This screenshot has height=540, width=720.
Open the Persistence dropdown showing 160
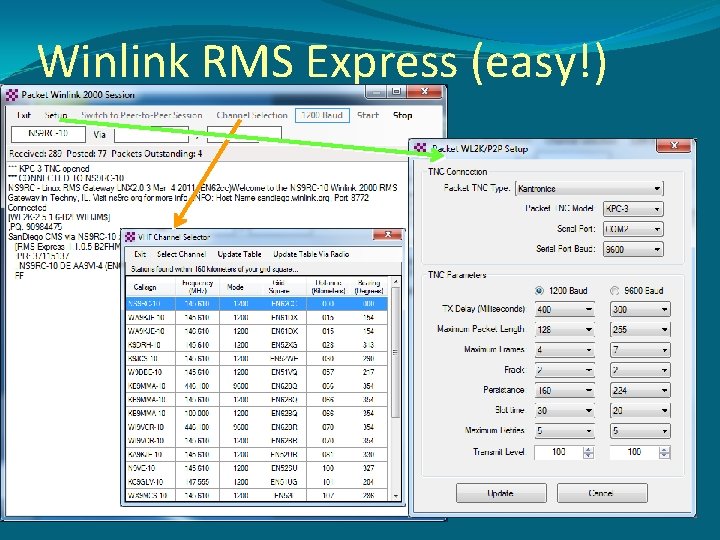click(564, 390)
